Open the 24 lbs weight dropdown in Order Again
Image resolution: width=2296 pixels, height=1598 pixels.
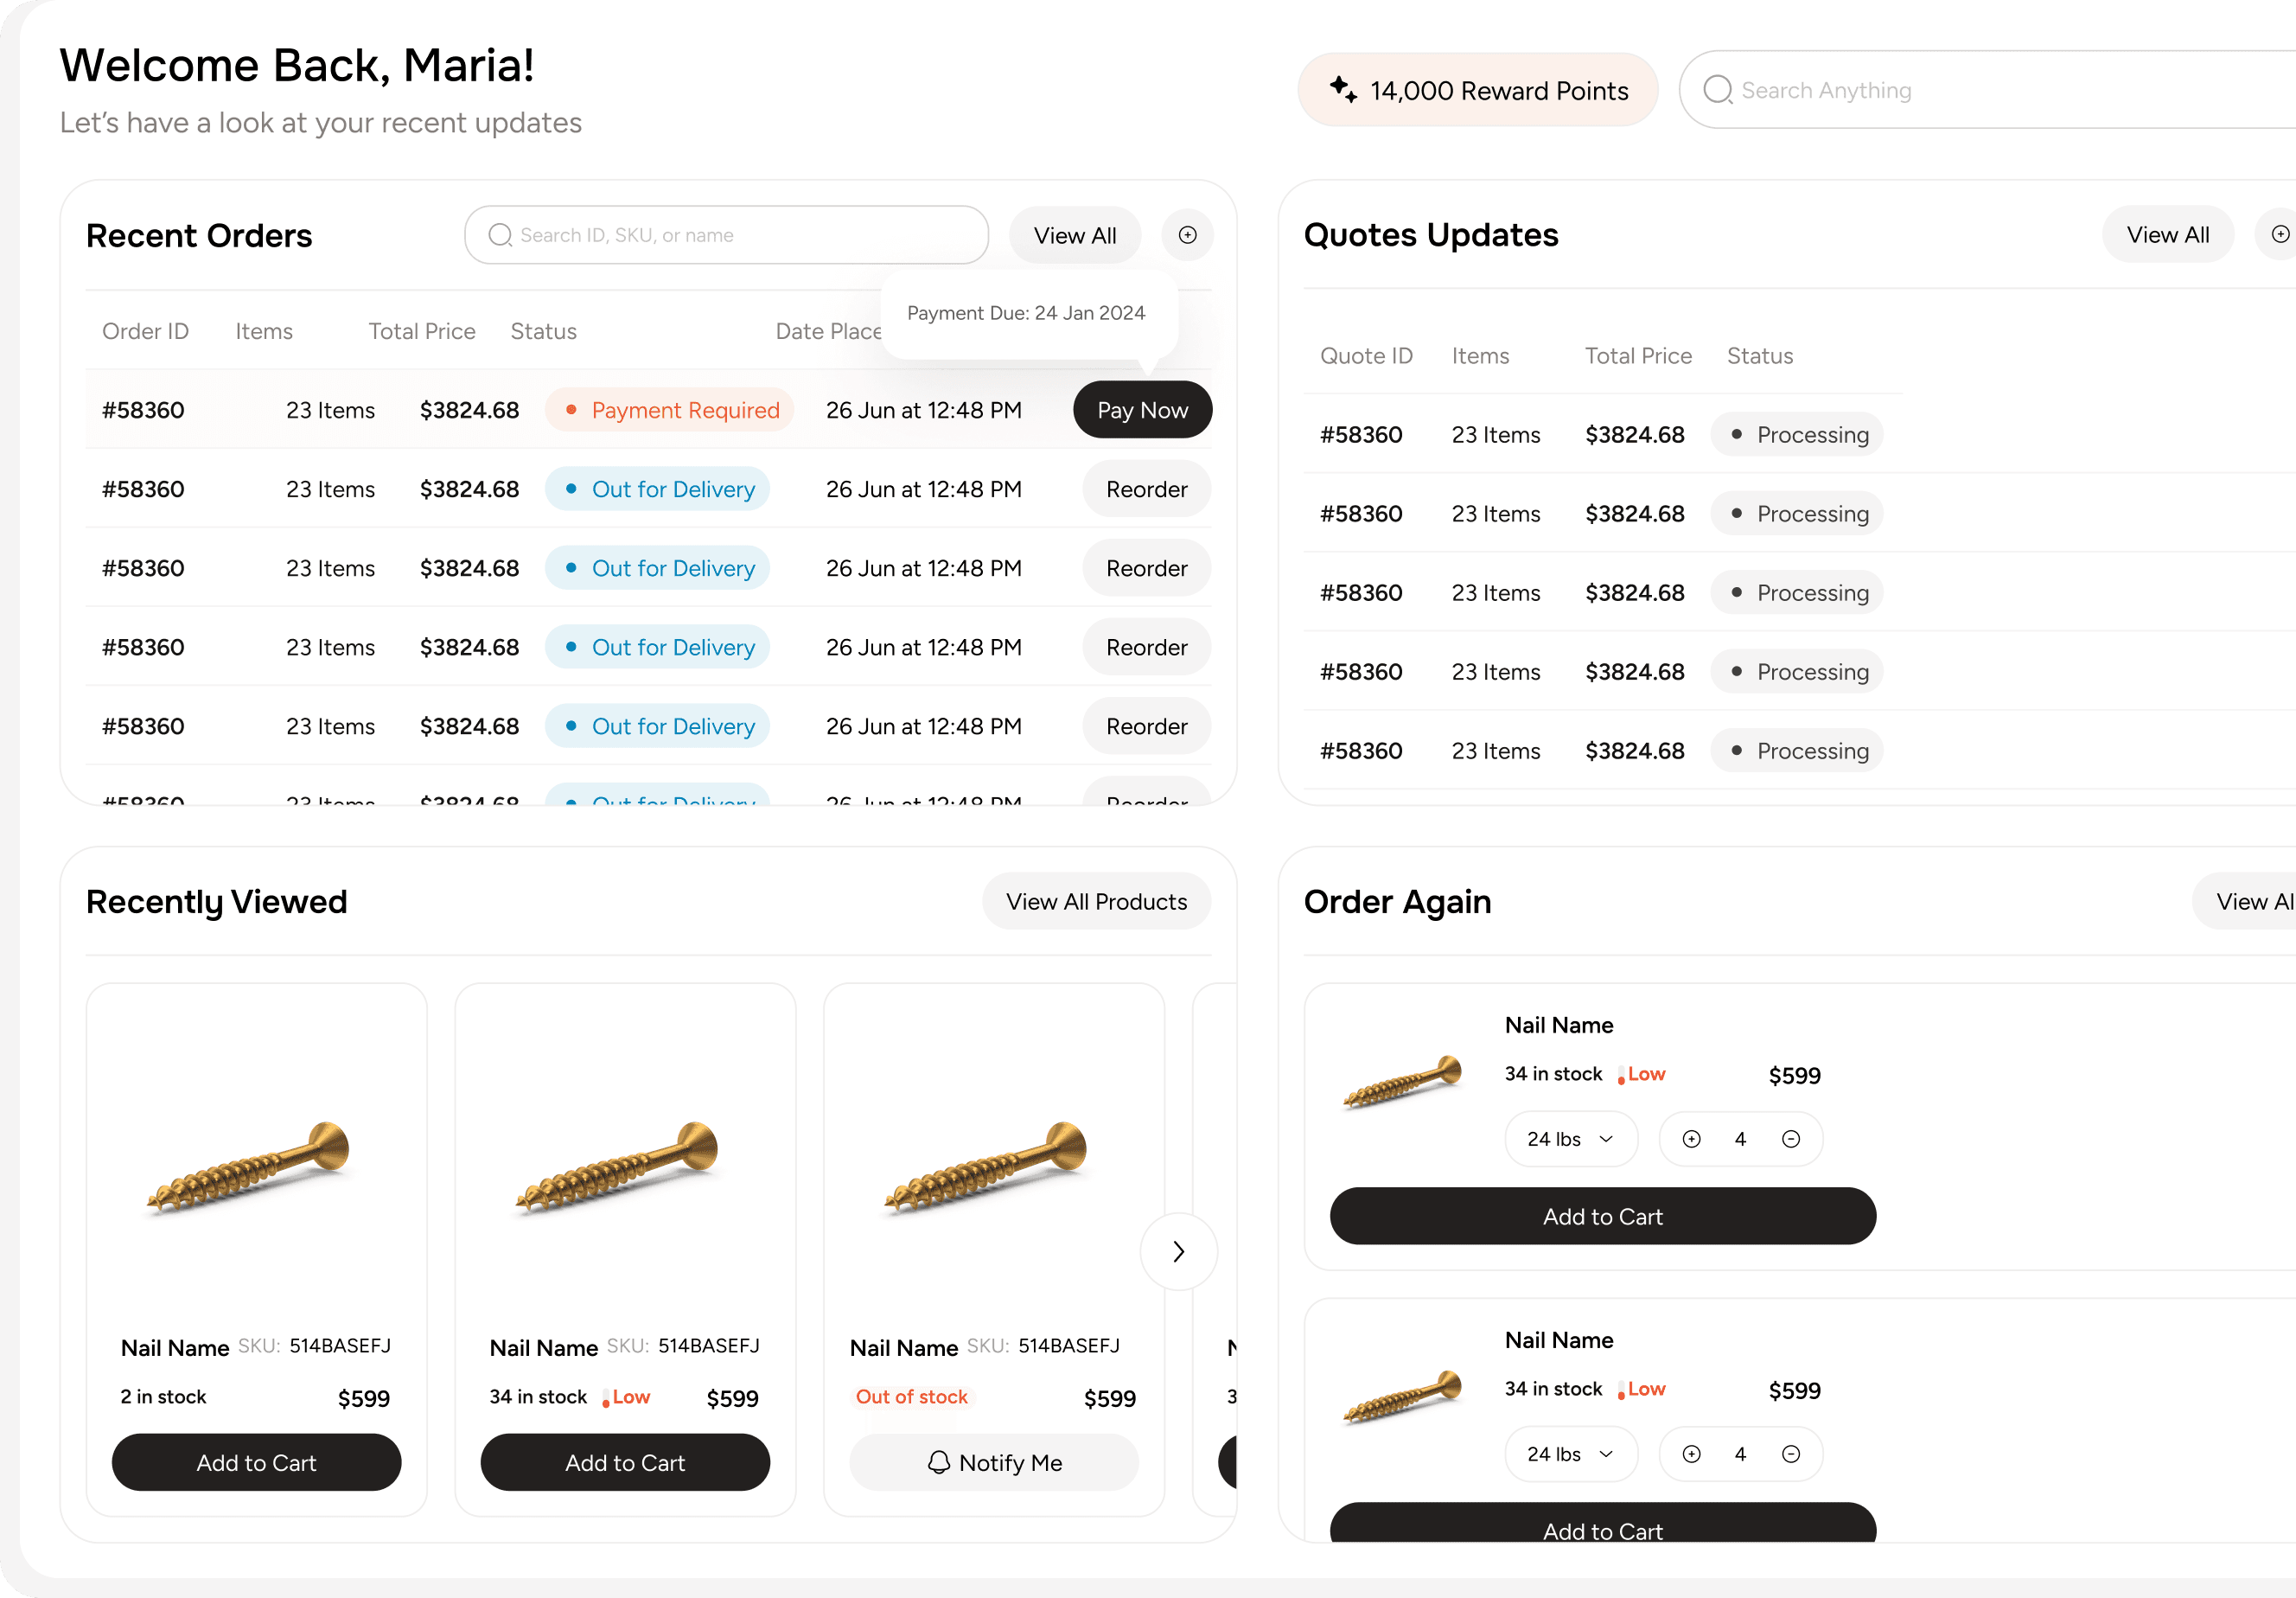[1570, 1138]
